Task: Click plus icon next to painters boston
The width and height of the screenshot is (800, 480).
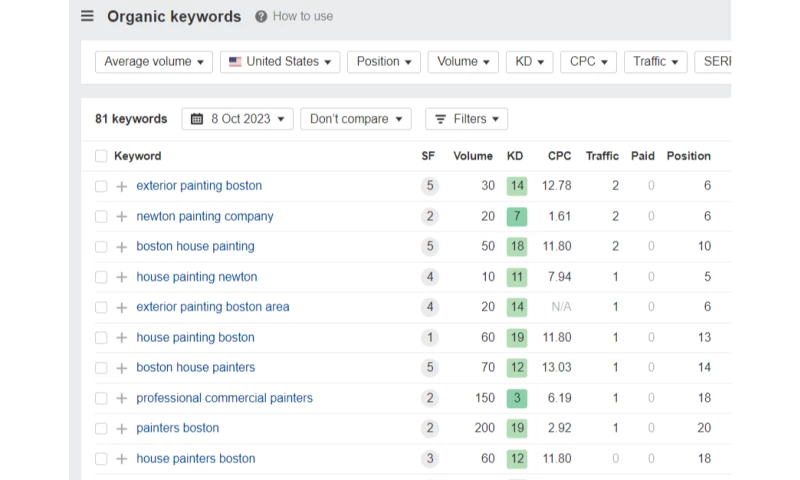Action: click(x=122, y=428)
